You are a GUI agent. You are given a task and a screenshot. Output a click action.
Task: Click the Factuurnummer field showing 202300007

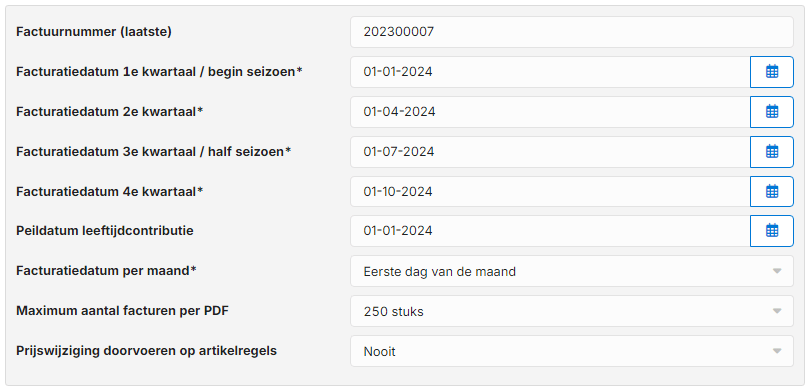pos(572,32)
